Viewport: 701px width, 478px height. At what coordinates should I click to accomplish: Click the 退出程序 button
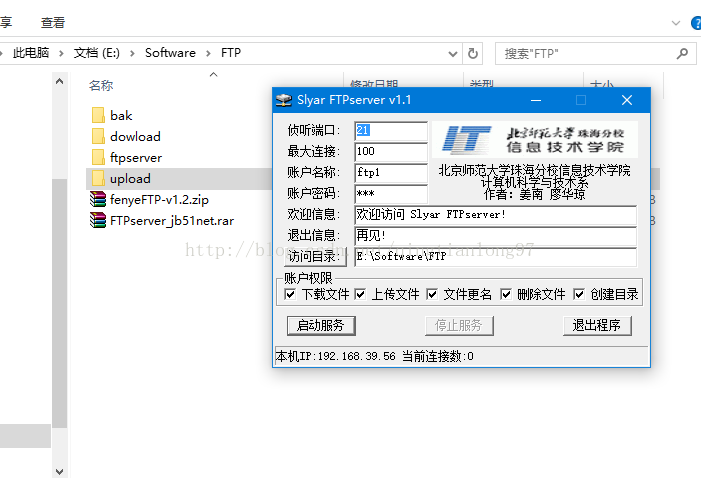597,326
